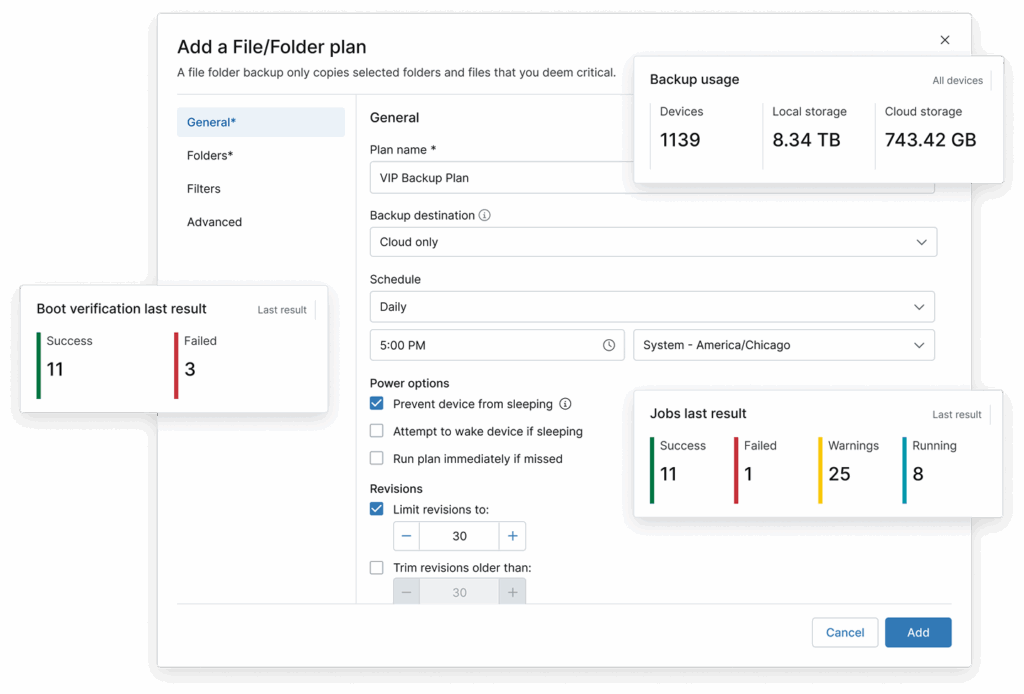Open the Daily schedule dropdown

[x=652, y=306]
